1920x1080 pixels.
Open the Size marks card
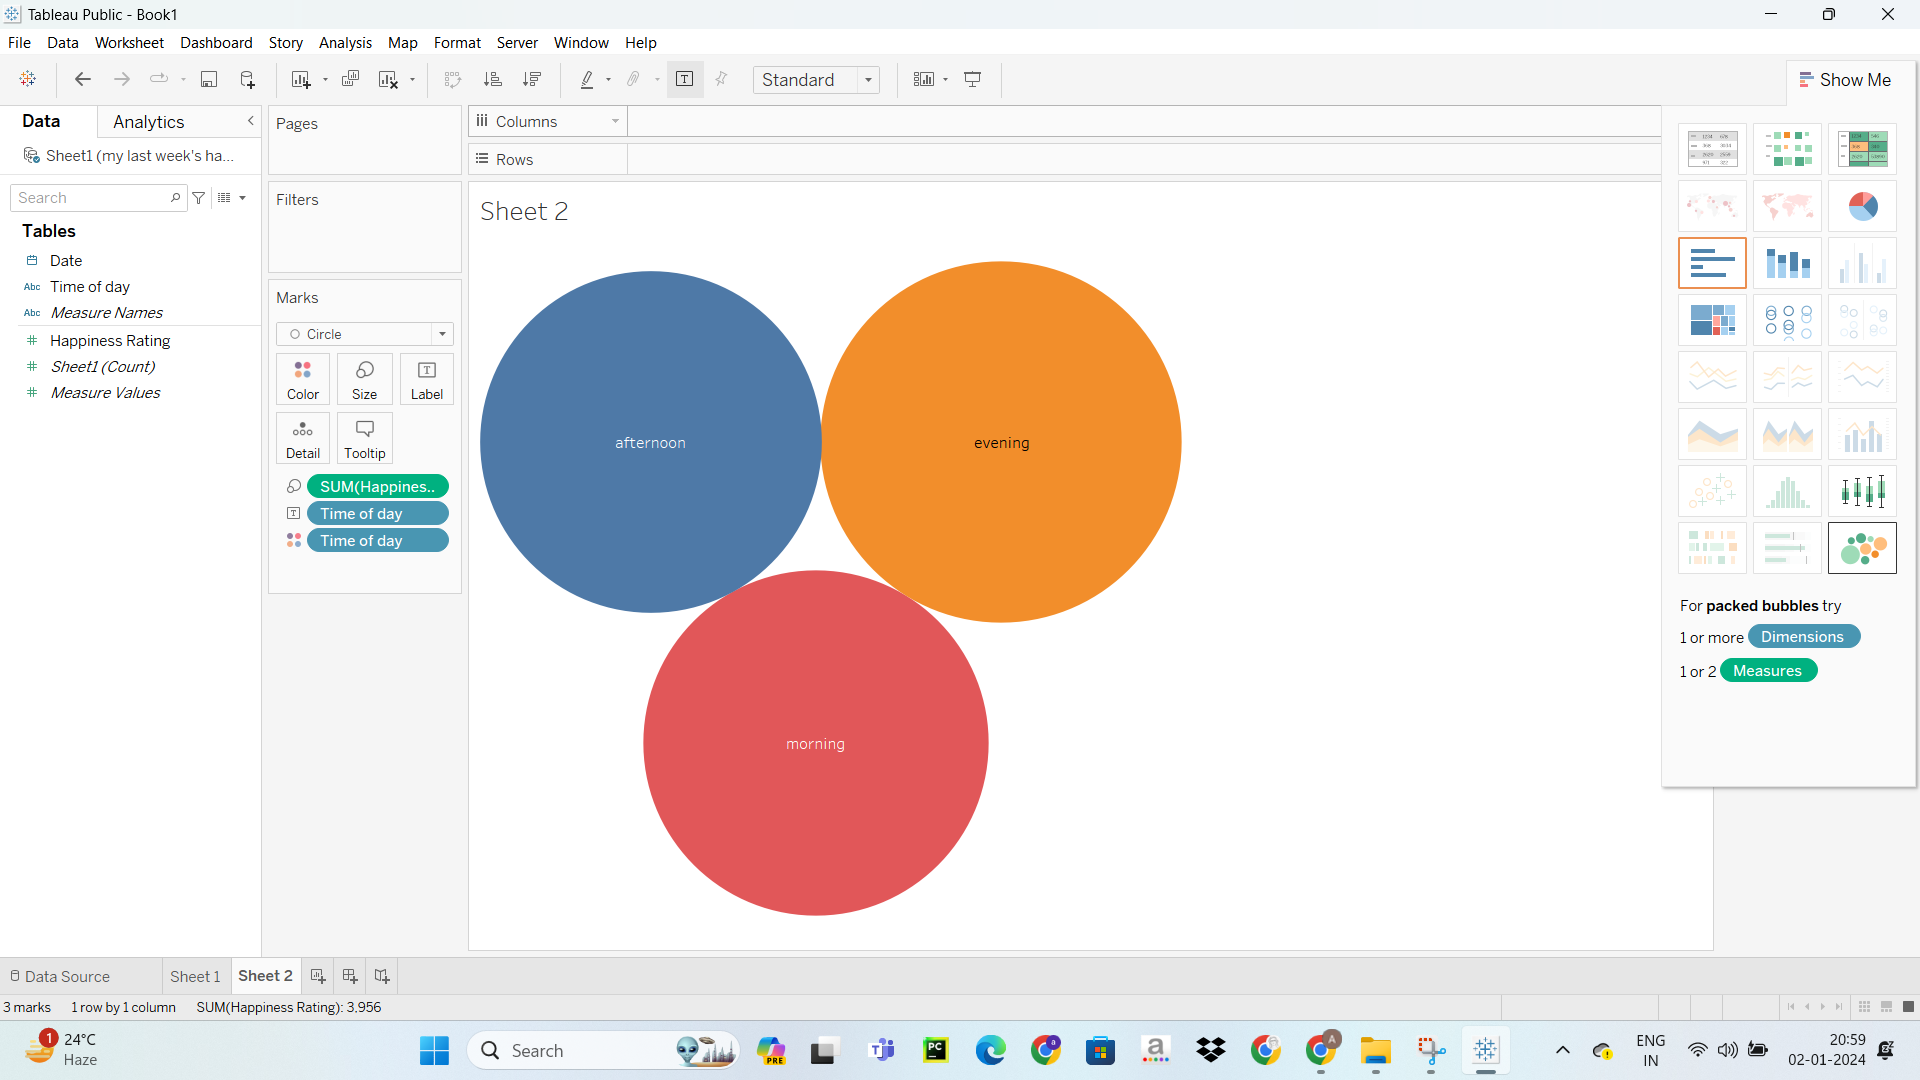(x=365, y=380)
